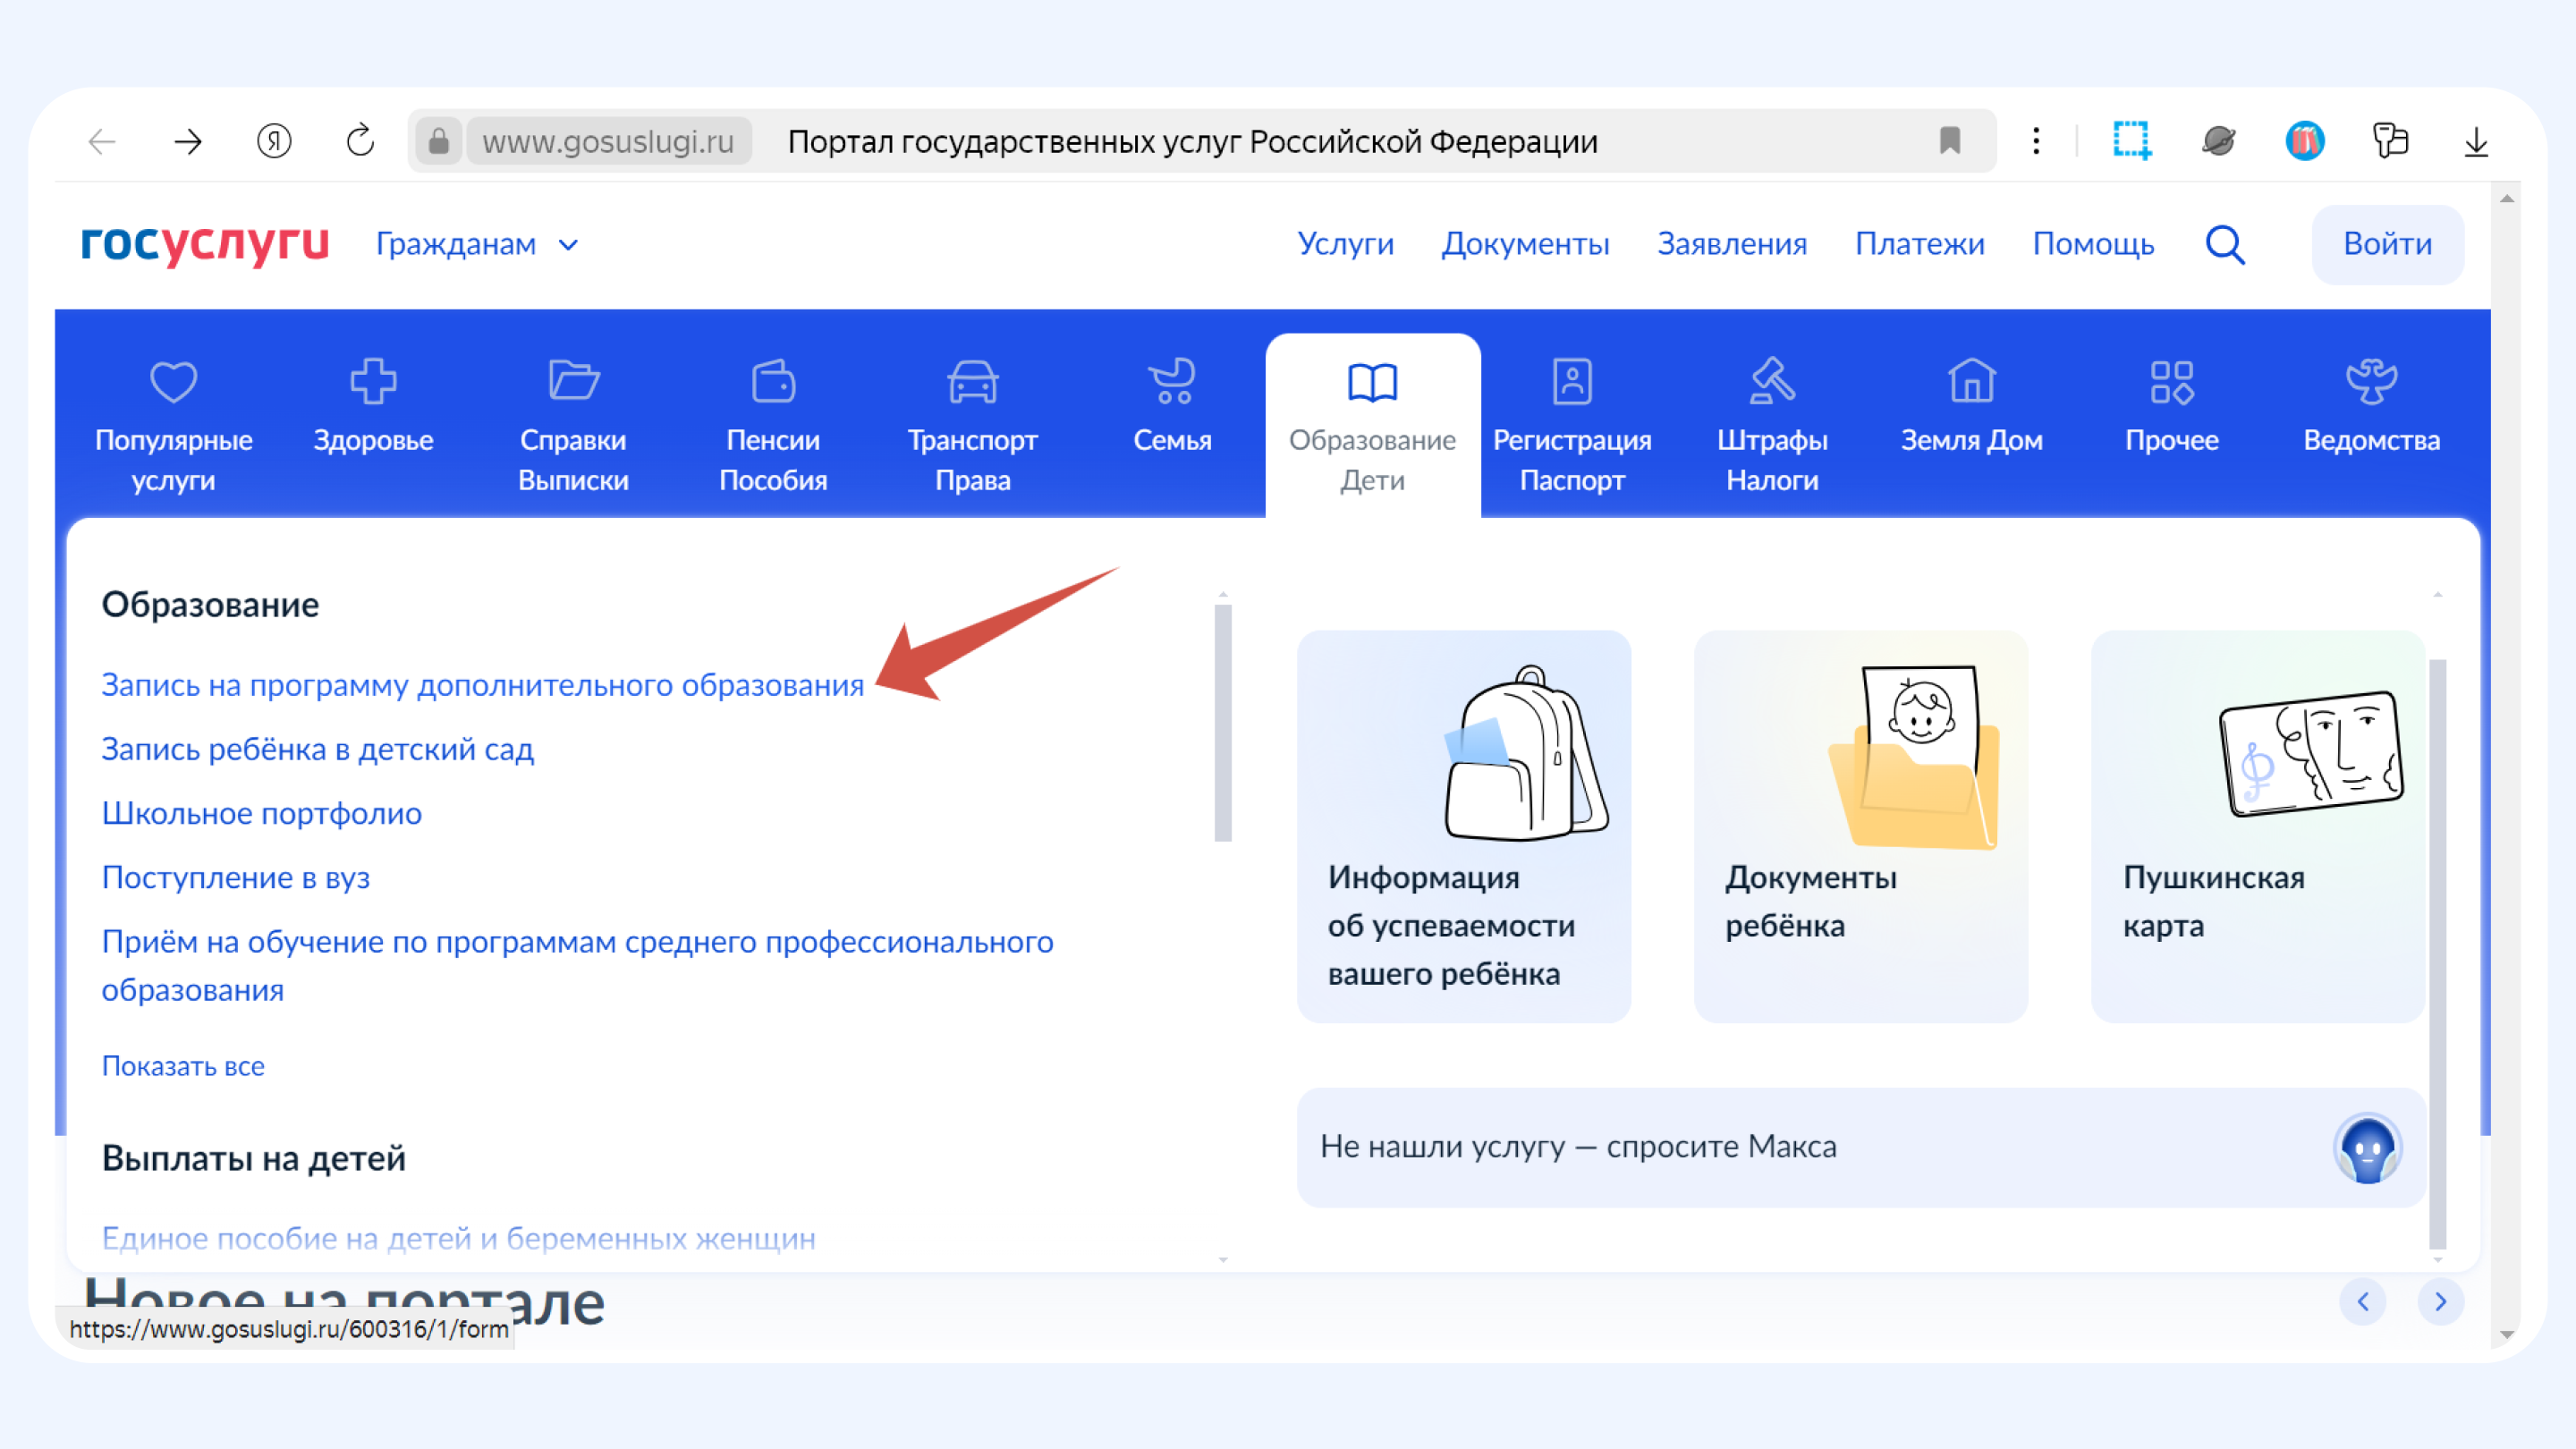Open the Поступление в вуз link
Screen dimensions: 2576x1449
[235, 877]
